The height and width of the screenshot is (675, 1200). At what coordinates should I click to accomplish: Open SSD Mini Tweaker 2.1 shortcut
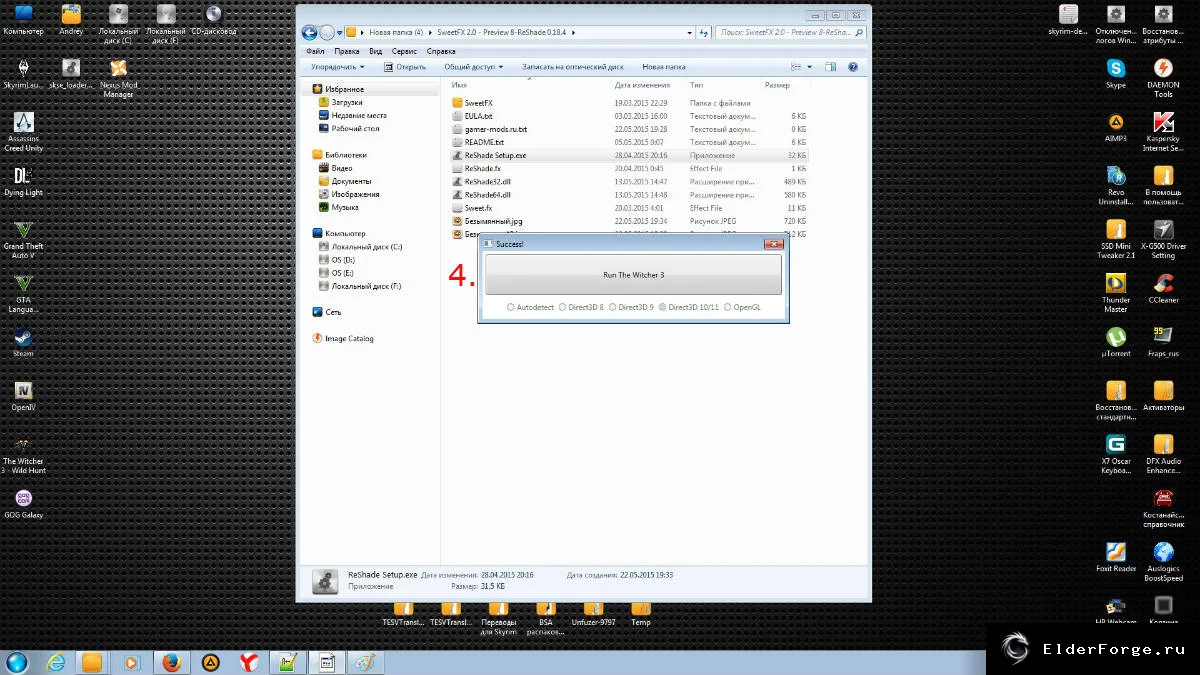pos(1116,240)
